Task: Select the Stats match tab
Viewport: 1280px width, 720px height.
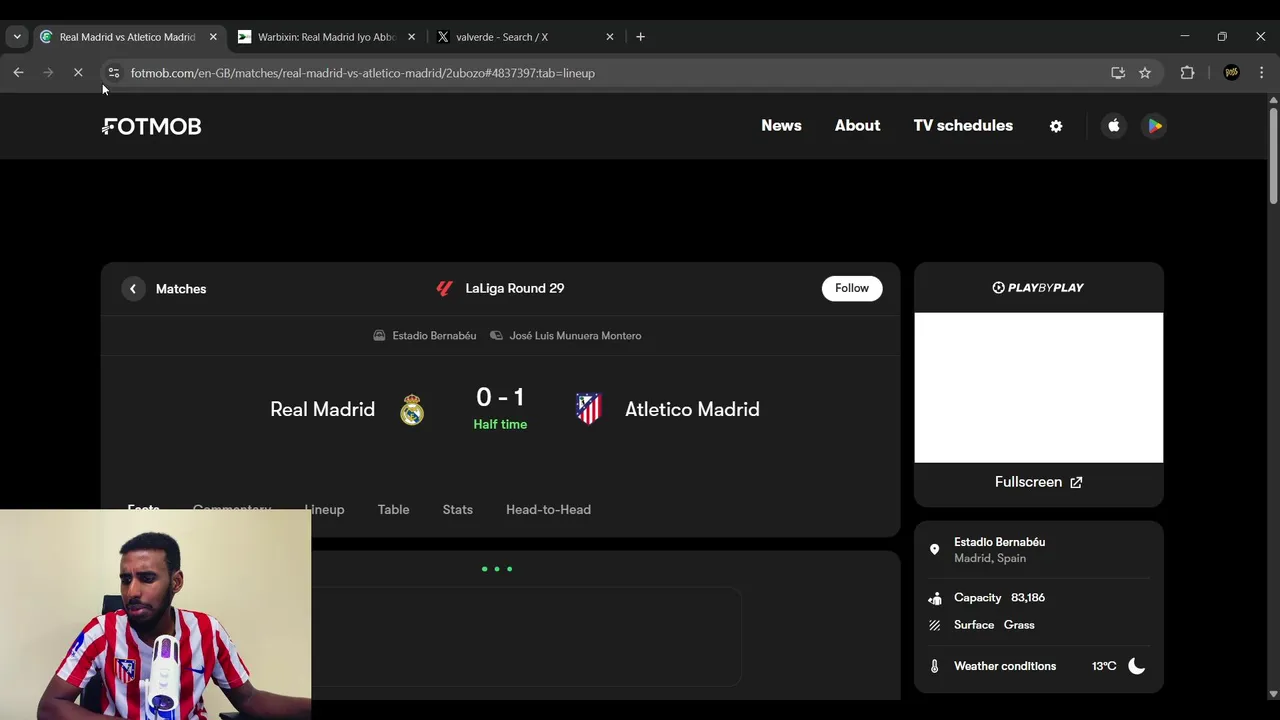Action: click(x=458, y=510)
